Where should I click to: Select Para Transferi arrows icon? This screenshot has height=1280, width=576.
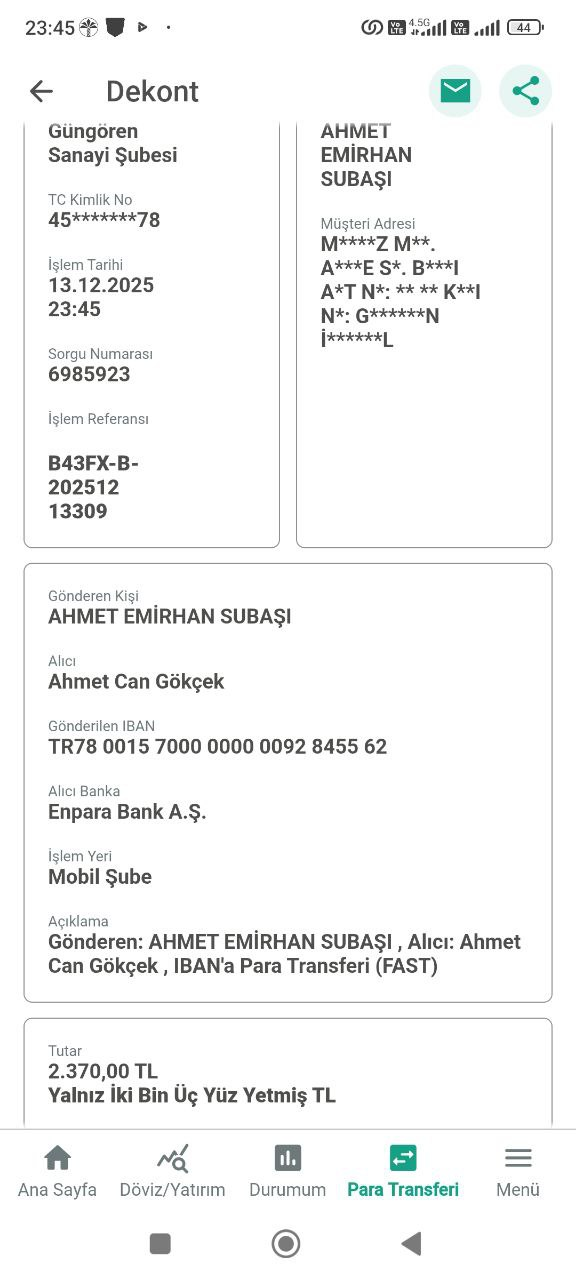click(403, 1158)
